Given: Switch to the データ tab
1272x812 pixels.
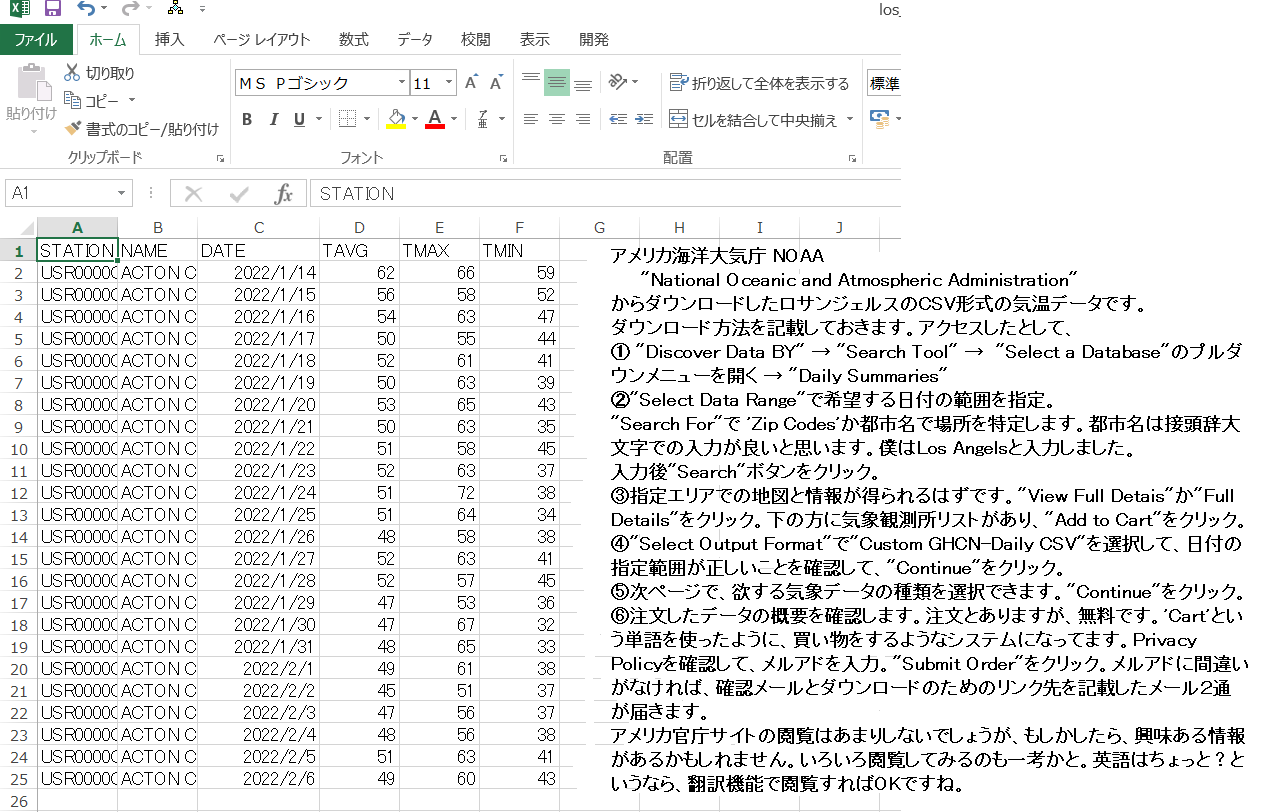Looking at the screenshot, I should 415,40.
